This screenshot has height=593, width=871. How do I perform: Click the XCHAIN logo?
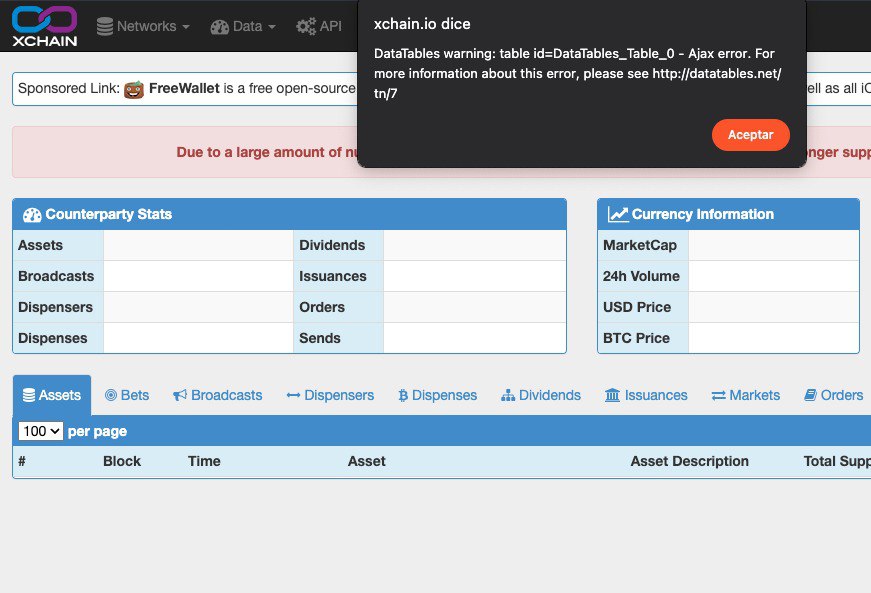coord(44,26)
